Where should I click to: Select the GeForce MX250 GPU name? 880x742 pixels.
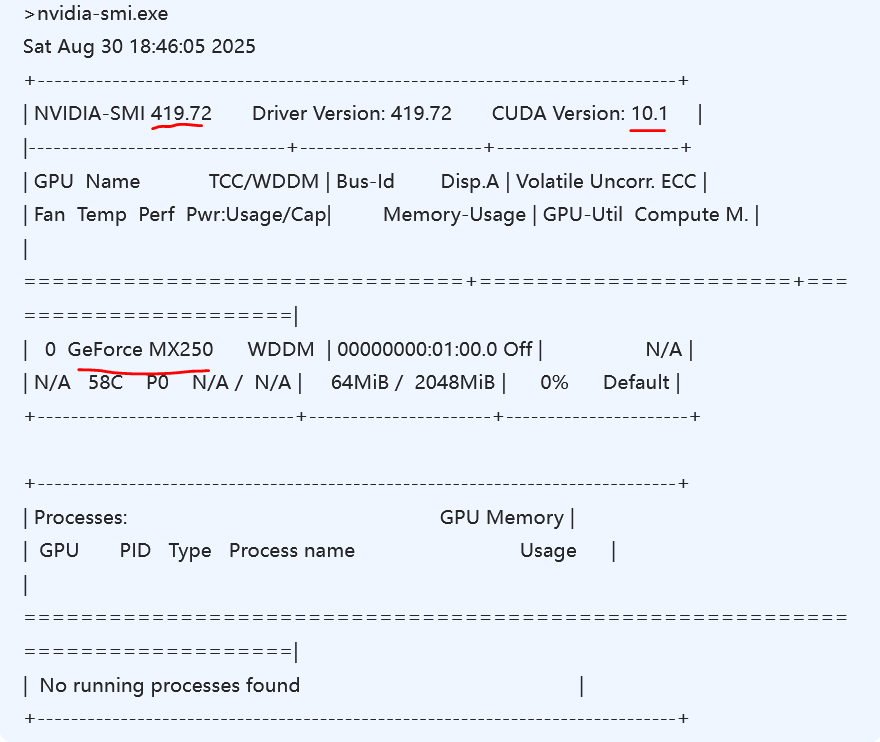point(140,349)
